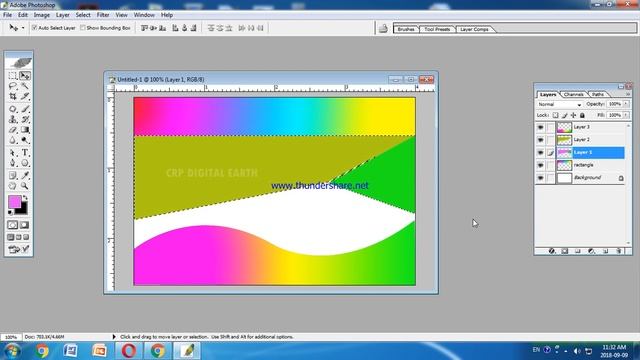Image resolution: width=640 pixels, height=360 pixels.
Task: Reset default foreground and background colors
Action: pos(11,212)
